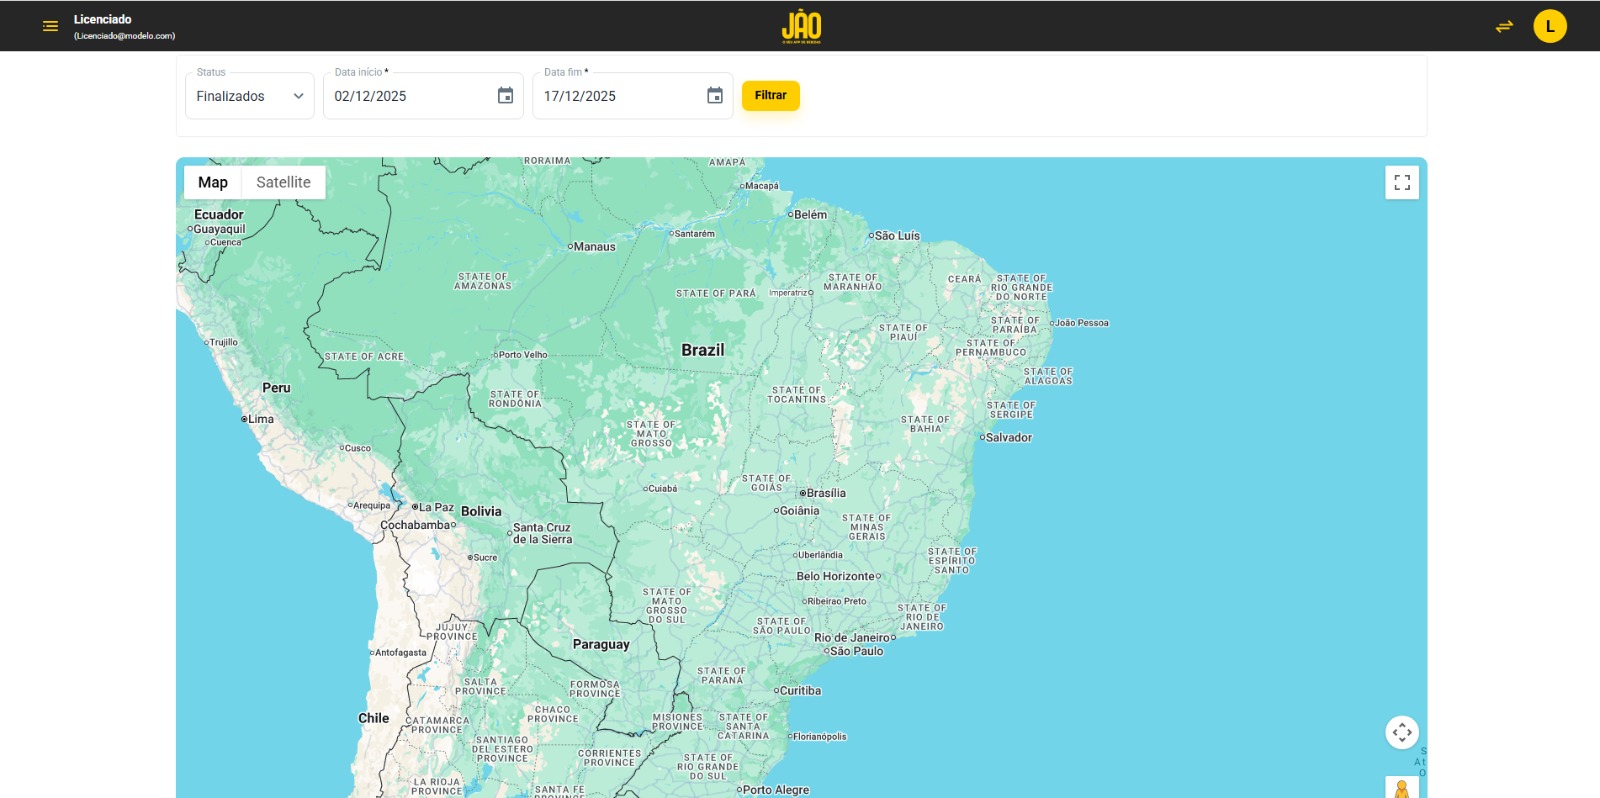Click Peru country label on map
Viewport: 1600px width, 798px height.
point(276,388)
